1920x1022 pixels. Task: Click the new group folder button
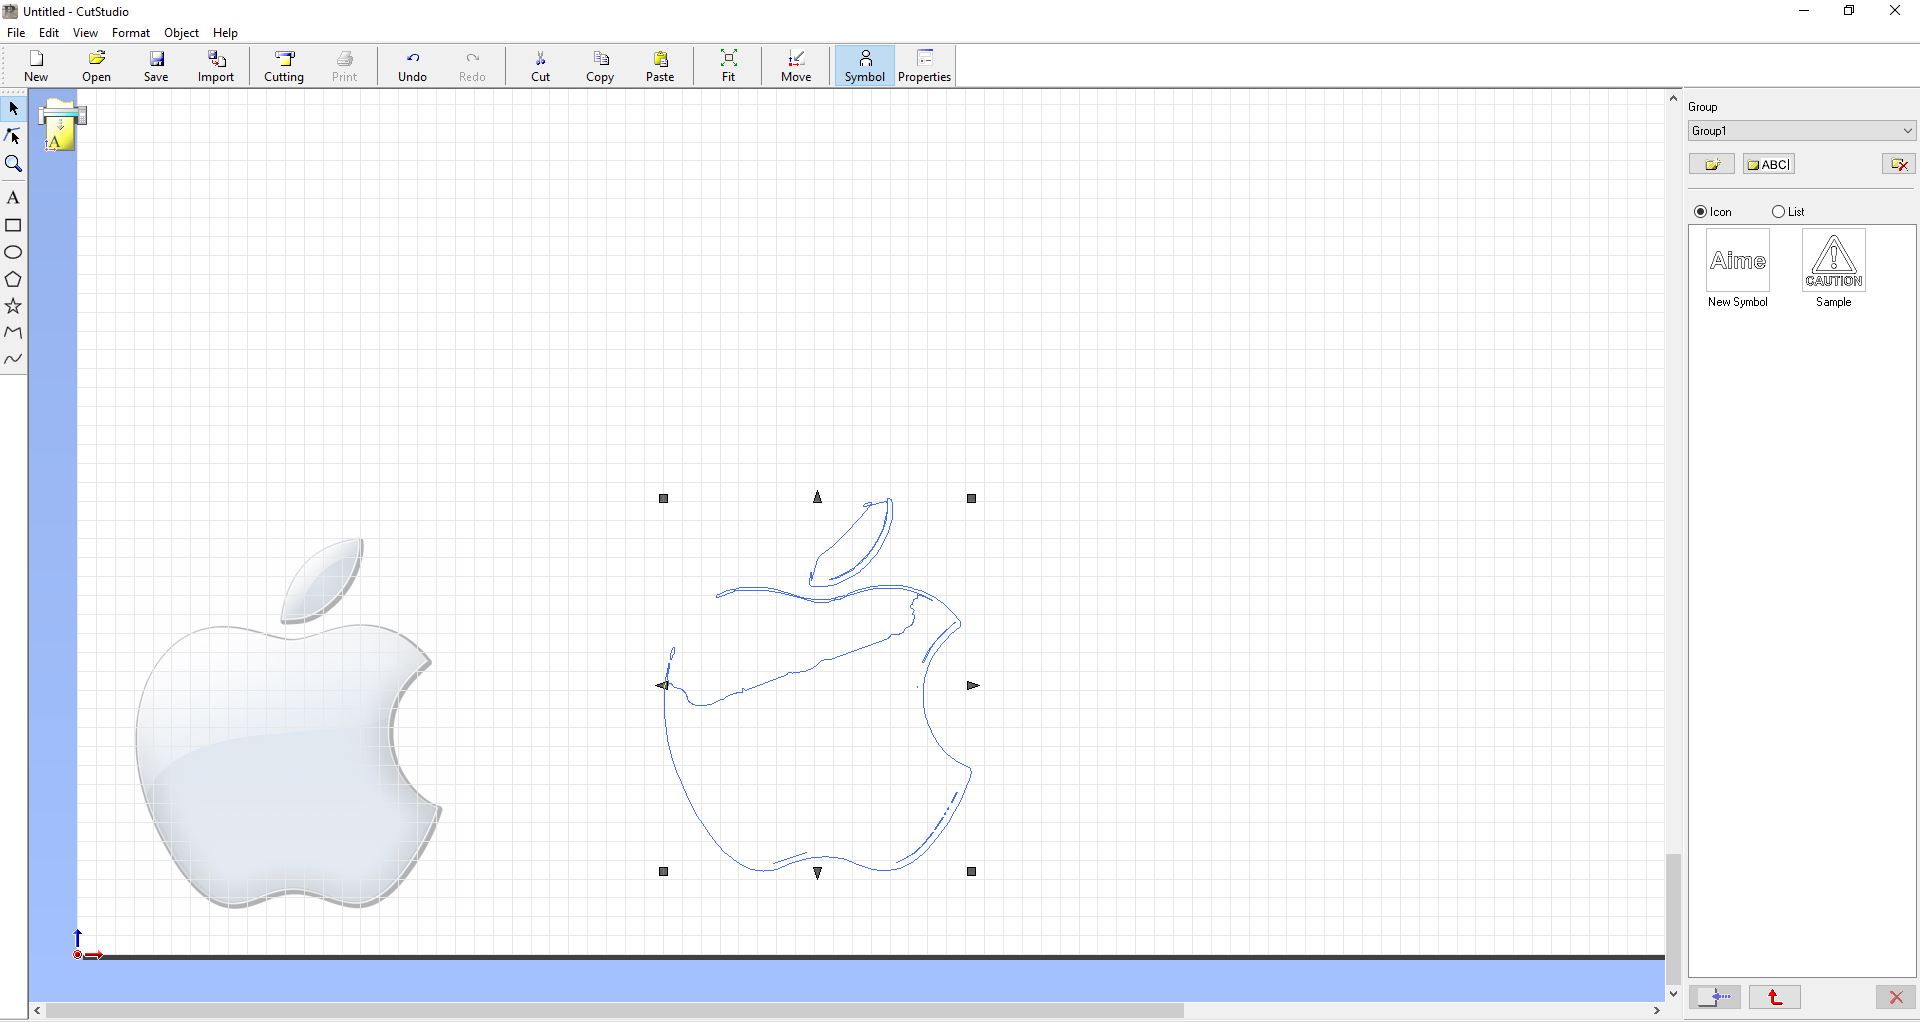pos(1712,164)
